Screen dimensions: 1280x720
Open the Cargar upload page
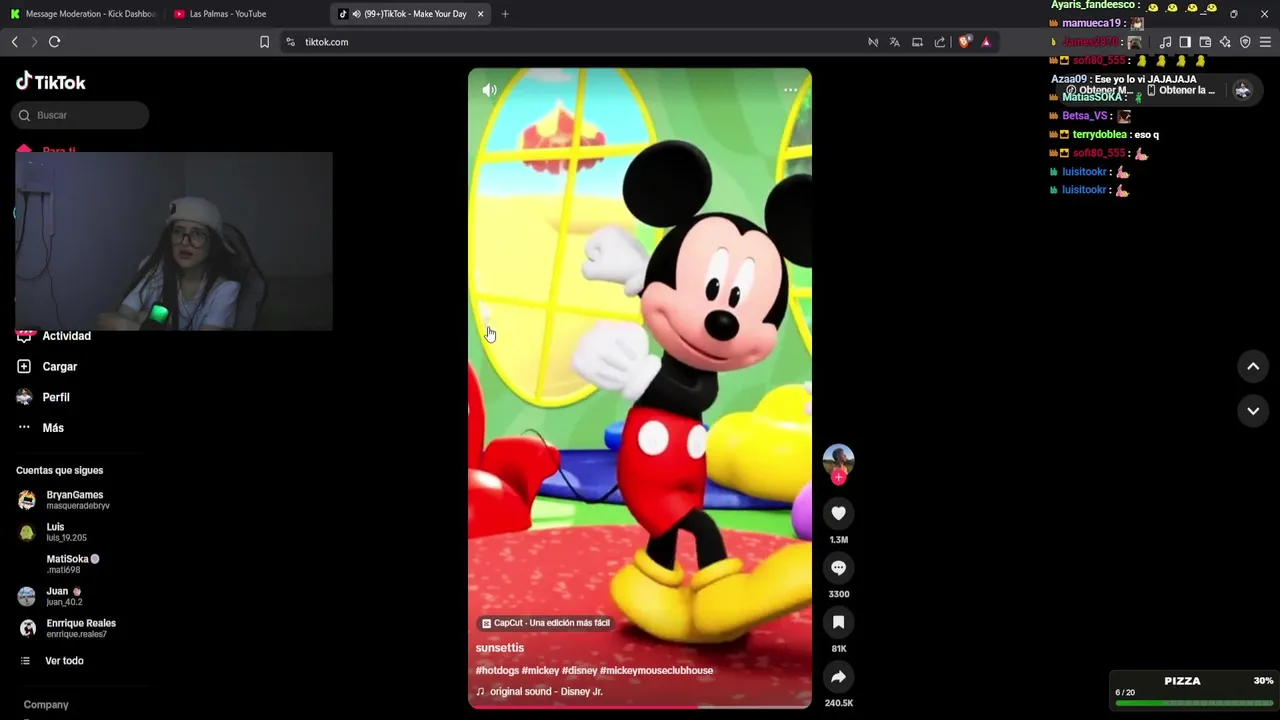coord(47,367)
